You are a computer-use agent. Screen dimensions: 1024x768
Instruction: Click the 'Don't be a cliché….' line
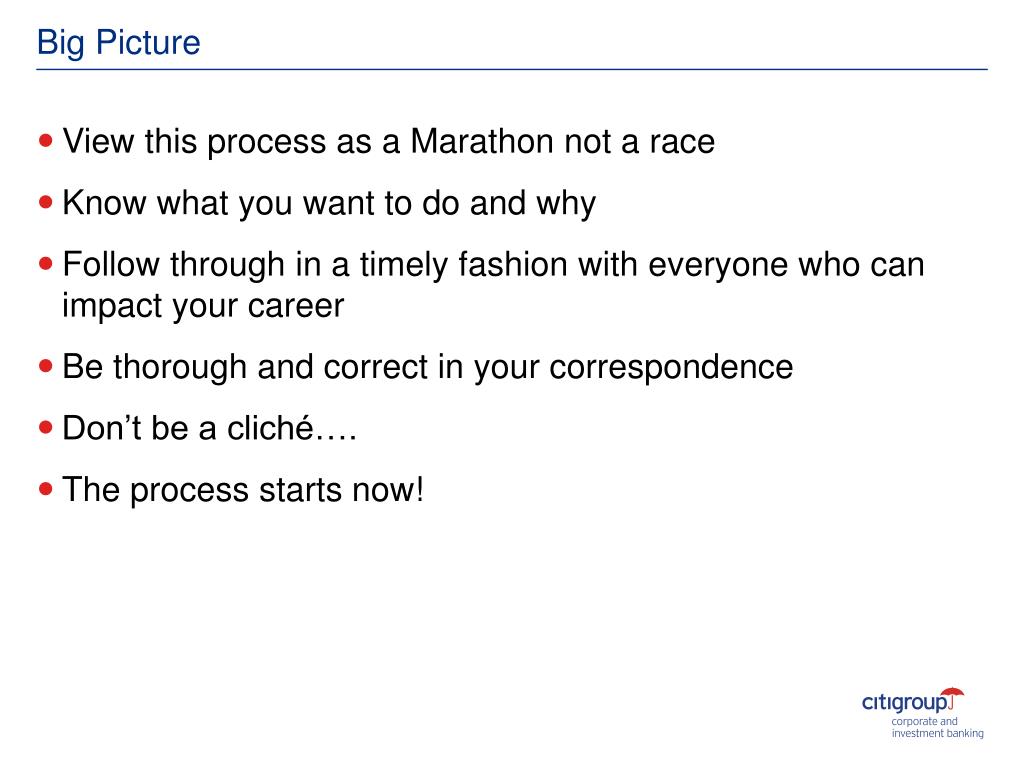[x=210, y=428]
